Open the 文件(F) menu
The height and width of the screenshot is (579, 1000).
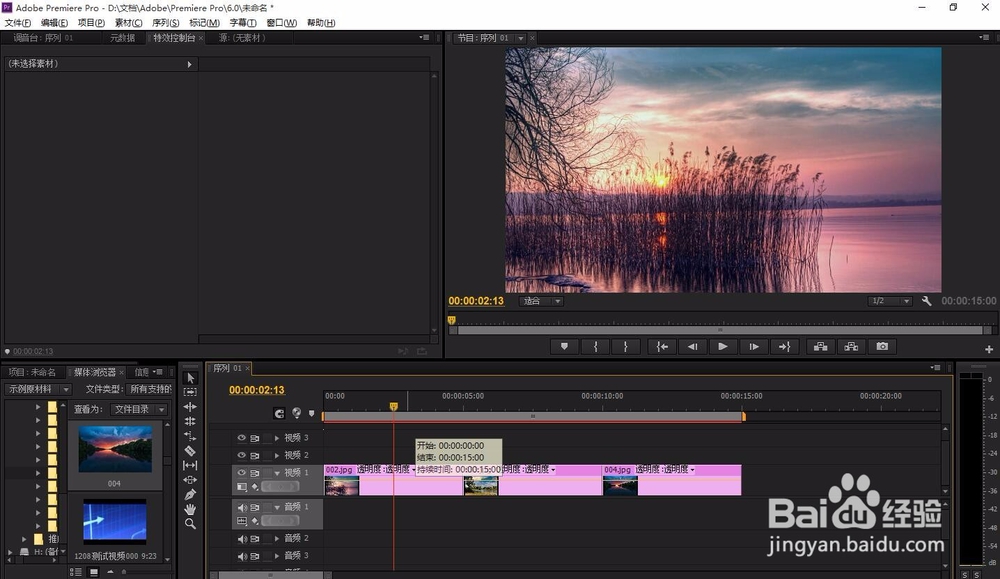pyautogui.click(x=18, y=23)
